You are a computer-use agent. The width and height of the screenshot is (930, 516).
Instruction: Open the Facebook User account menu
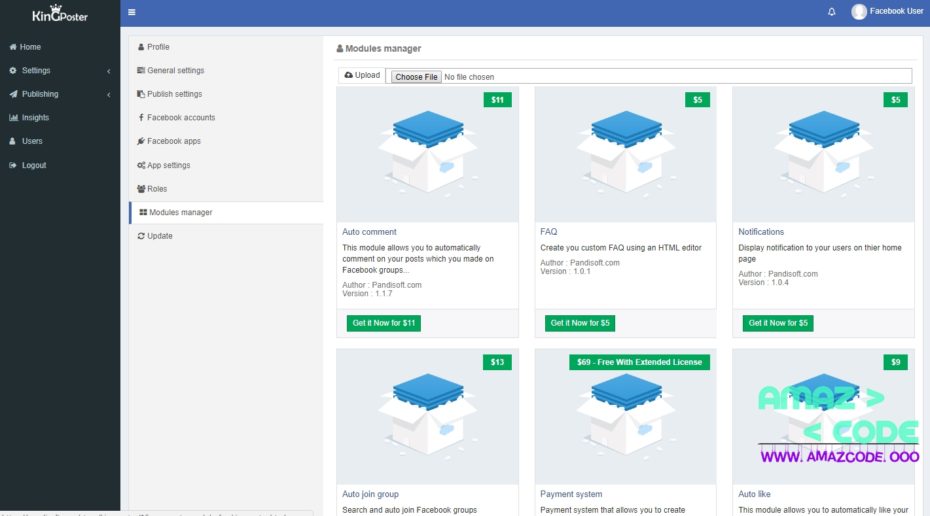point(887,11)
